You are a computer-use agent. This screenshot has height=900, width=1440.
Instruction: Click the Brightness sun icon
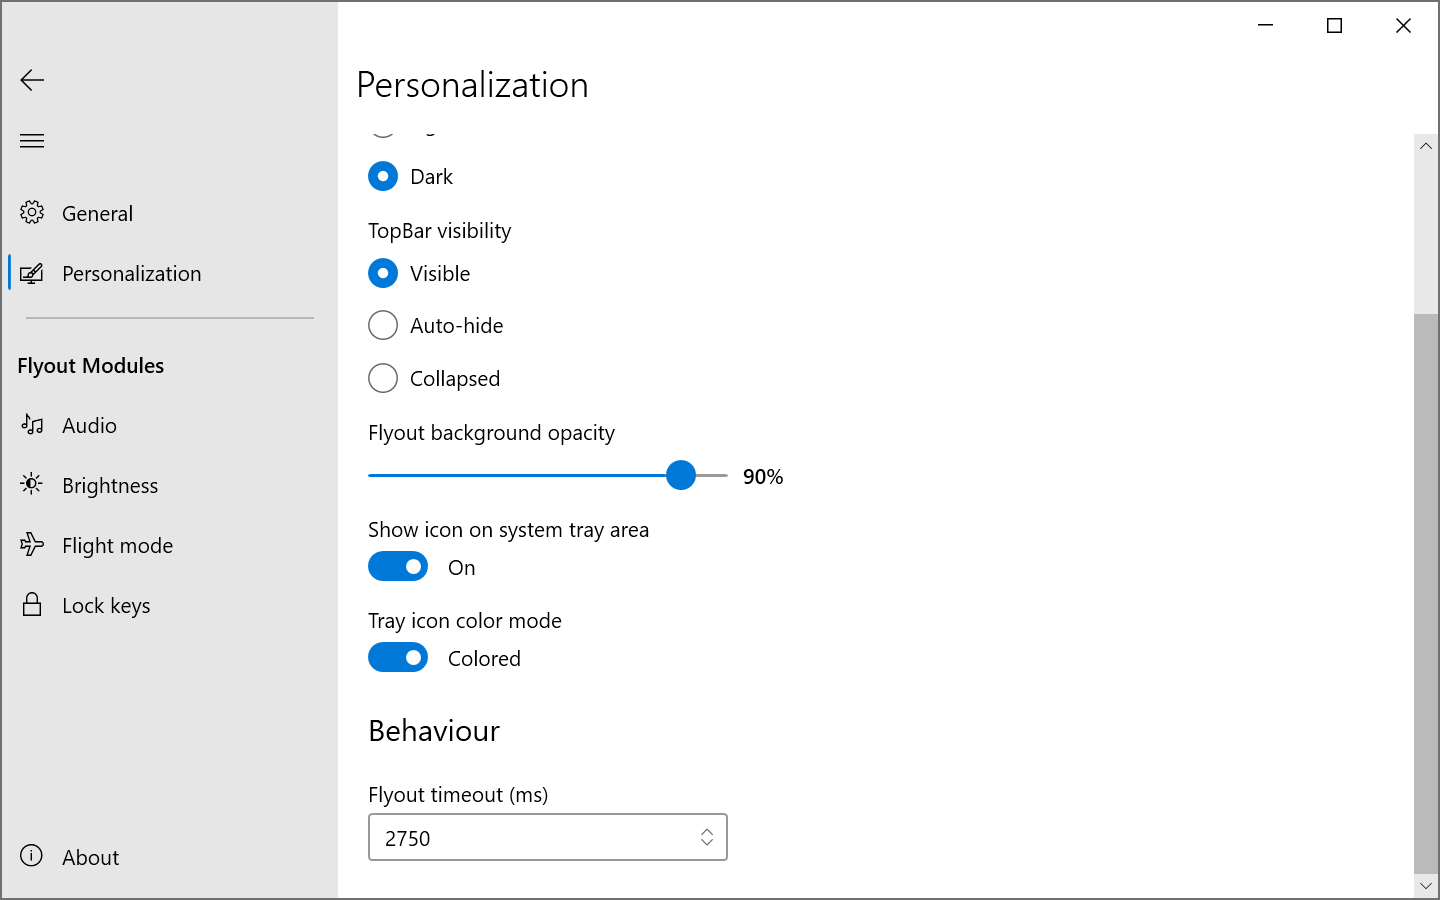pos(32,485)
